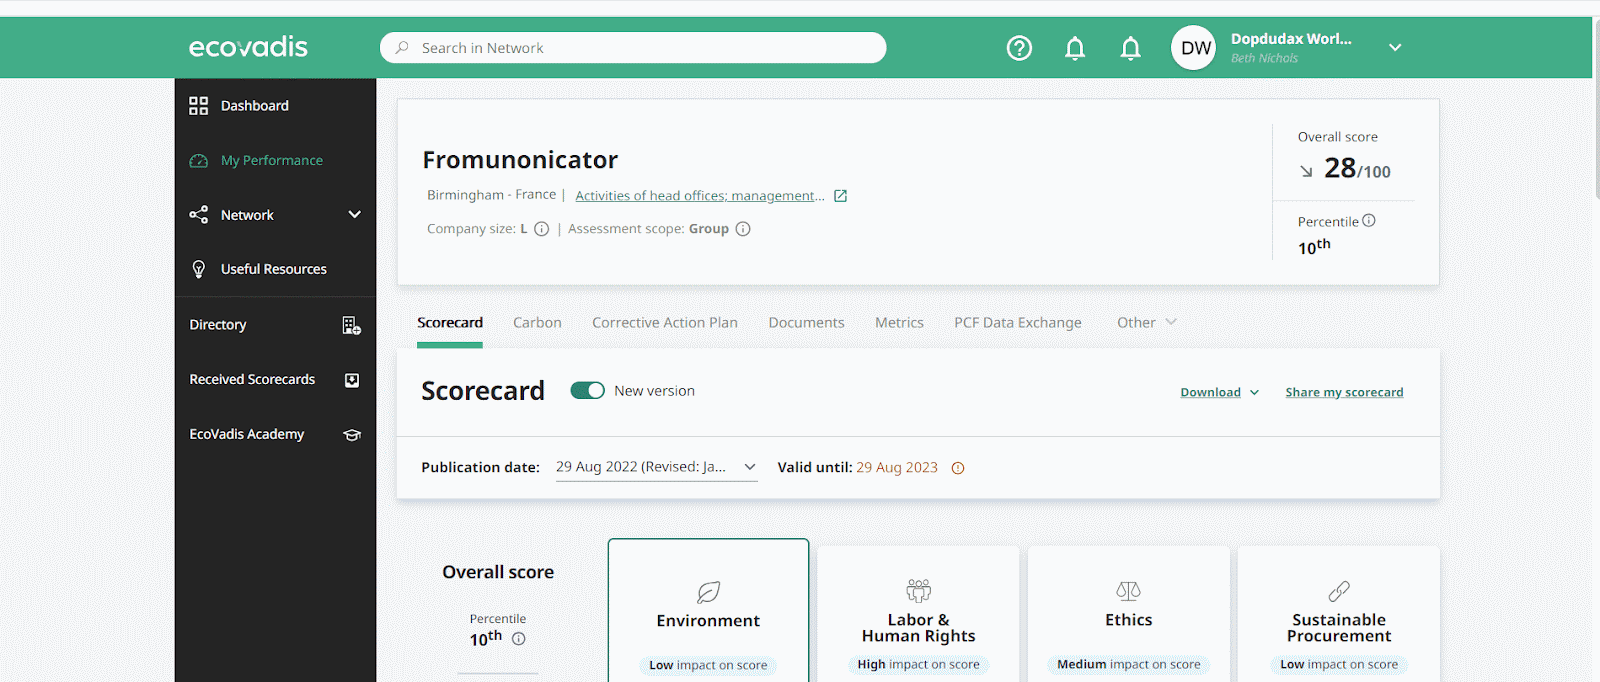Click the Ethics scales icon

click(x=1129, y=591)
